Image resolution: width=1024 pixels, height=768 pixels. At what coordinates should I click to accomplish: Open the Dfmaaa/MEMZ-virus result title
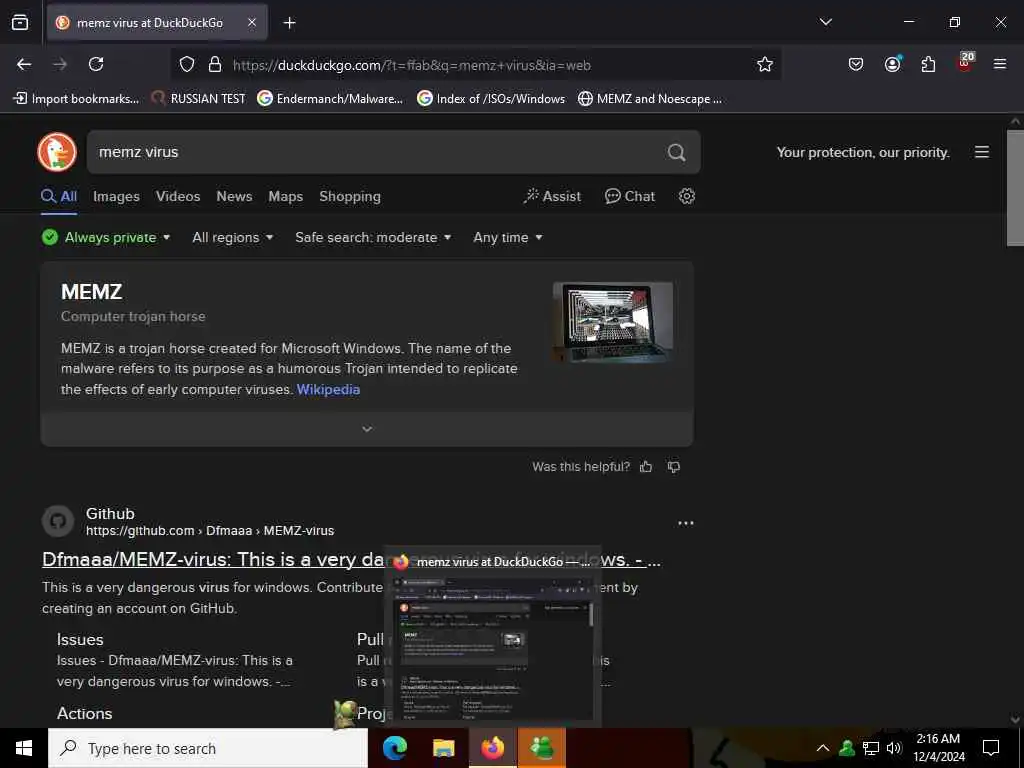[351, 560]
